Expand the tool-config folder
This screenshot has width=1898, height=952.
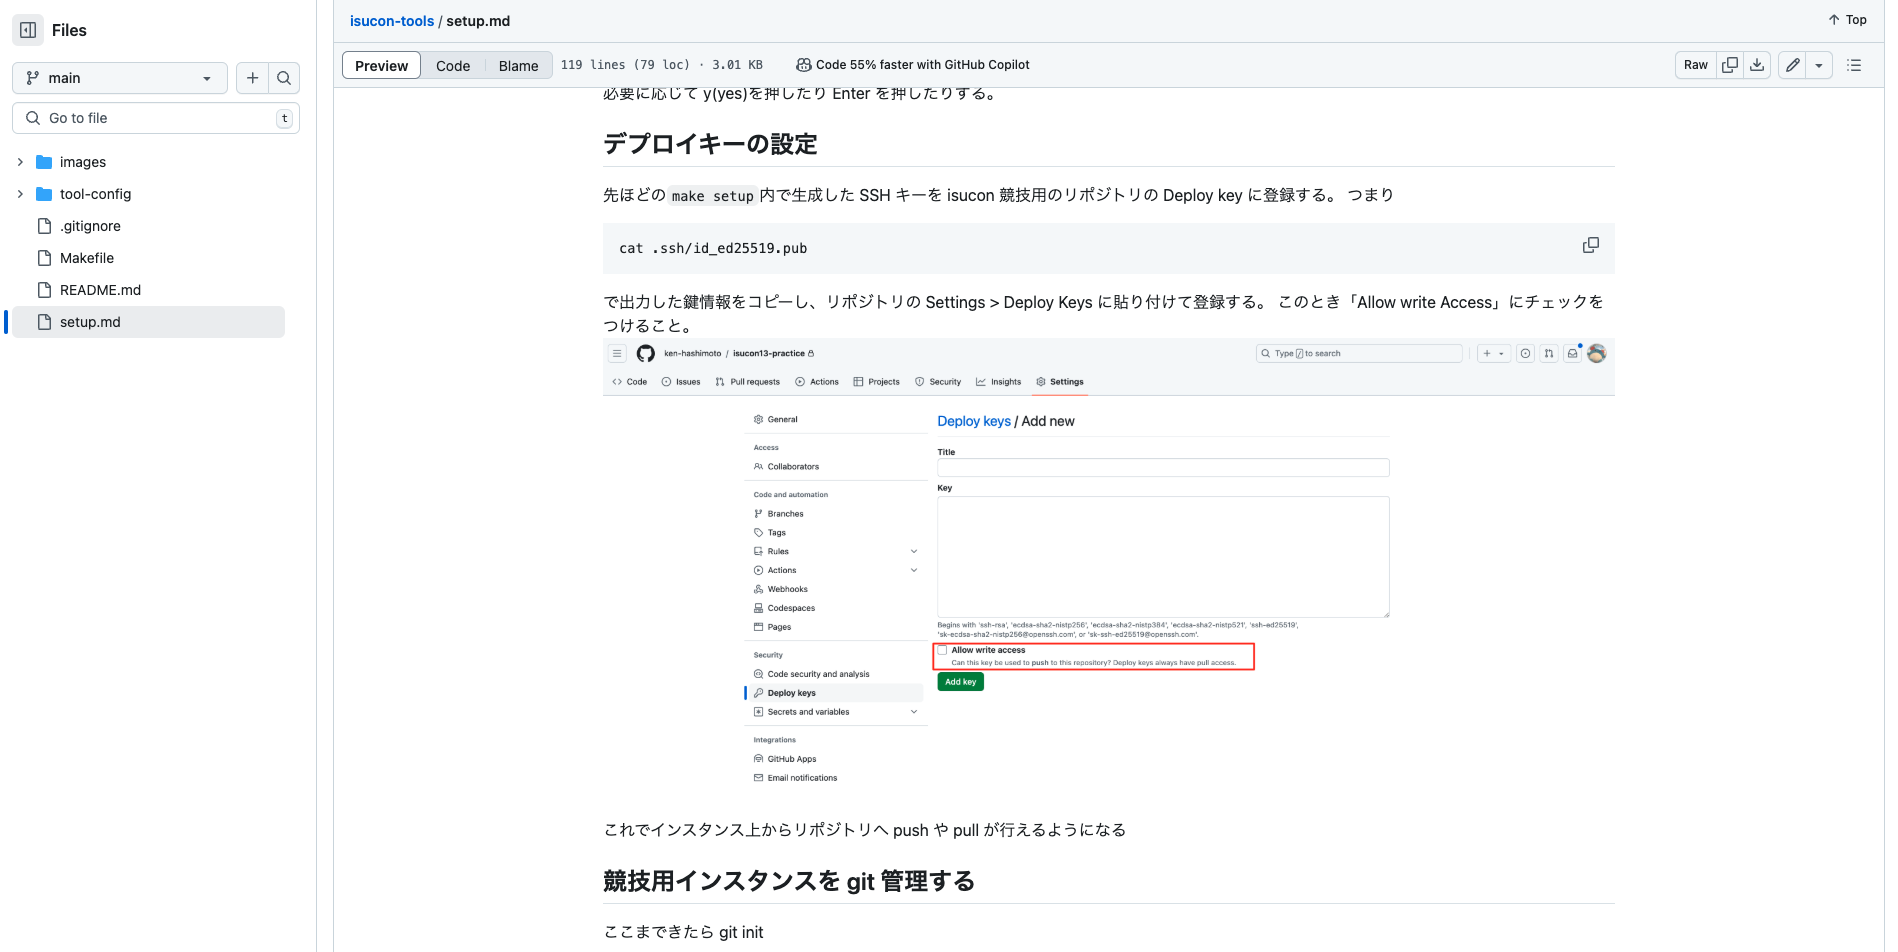(19, 193)
